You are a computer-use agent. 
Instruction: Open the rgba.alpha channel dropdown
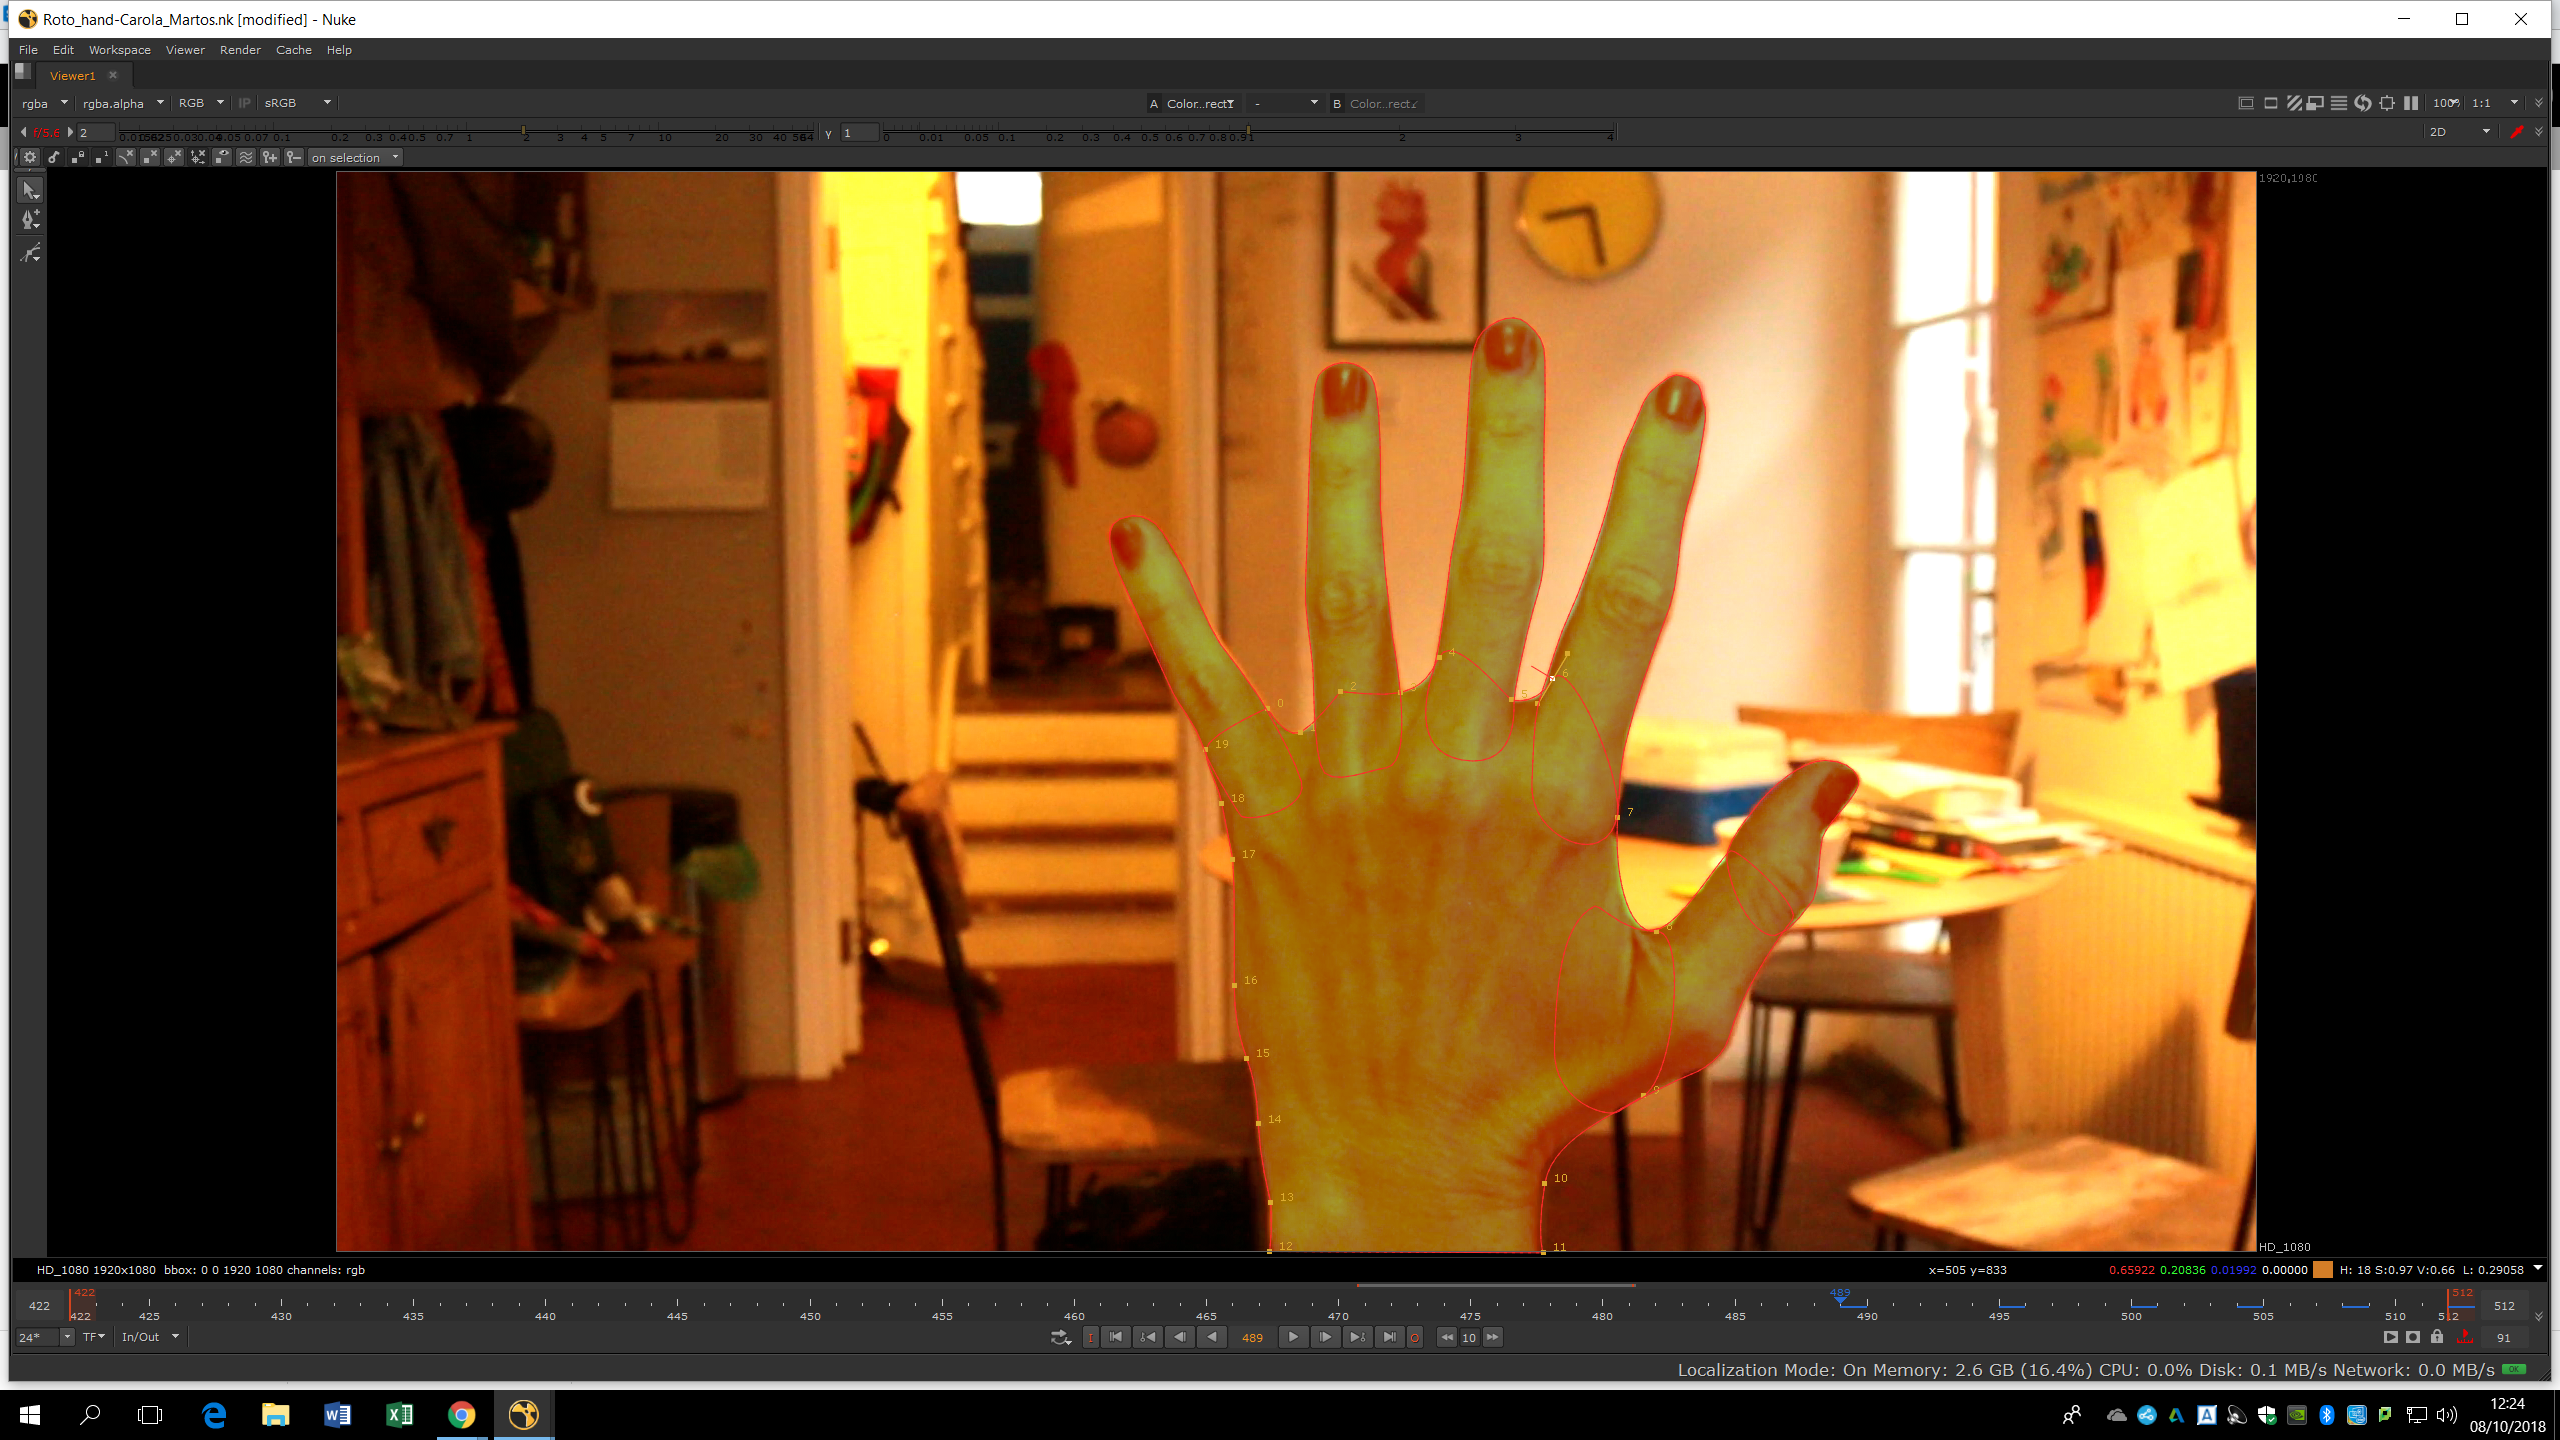point(123,103)
